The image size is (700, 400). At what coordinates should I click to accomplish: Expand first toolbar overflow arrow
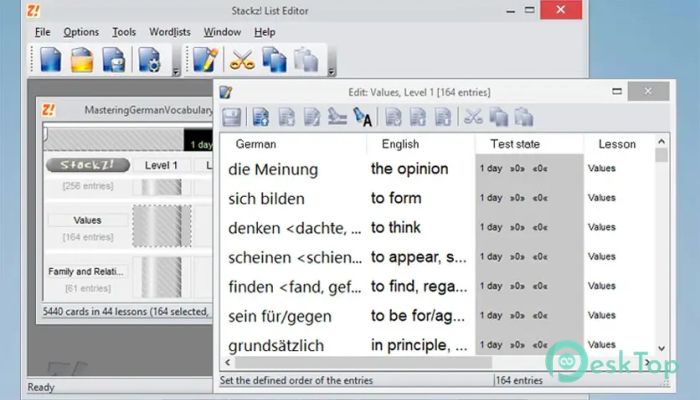(176, 71)
